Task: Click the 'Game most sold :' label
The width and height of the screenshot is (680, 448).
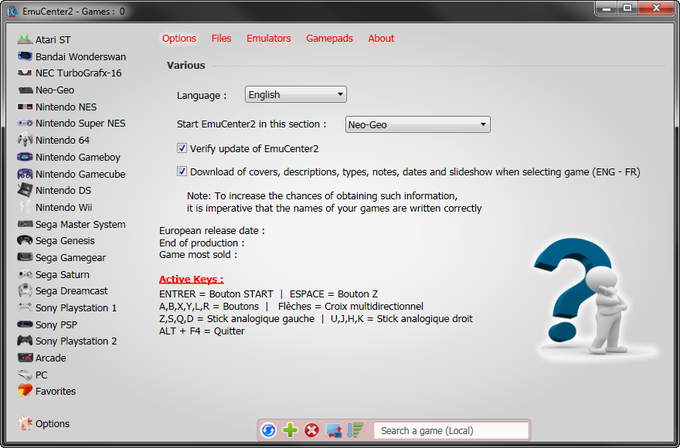Action: (x=198, y=255)
